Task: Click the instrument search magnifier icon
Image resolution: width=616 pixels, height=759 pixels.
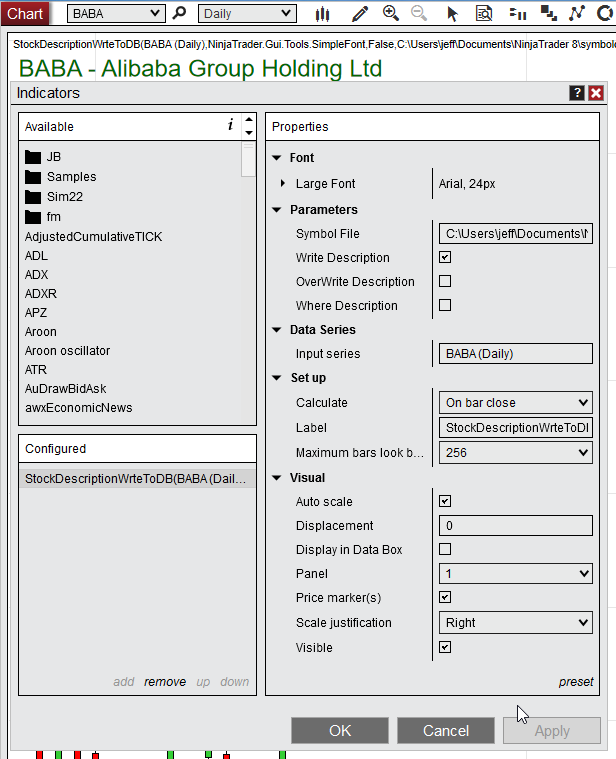Action: [x=179, y=13]
